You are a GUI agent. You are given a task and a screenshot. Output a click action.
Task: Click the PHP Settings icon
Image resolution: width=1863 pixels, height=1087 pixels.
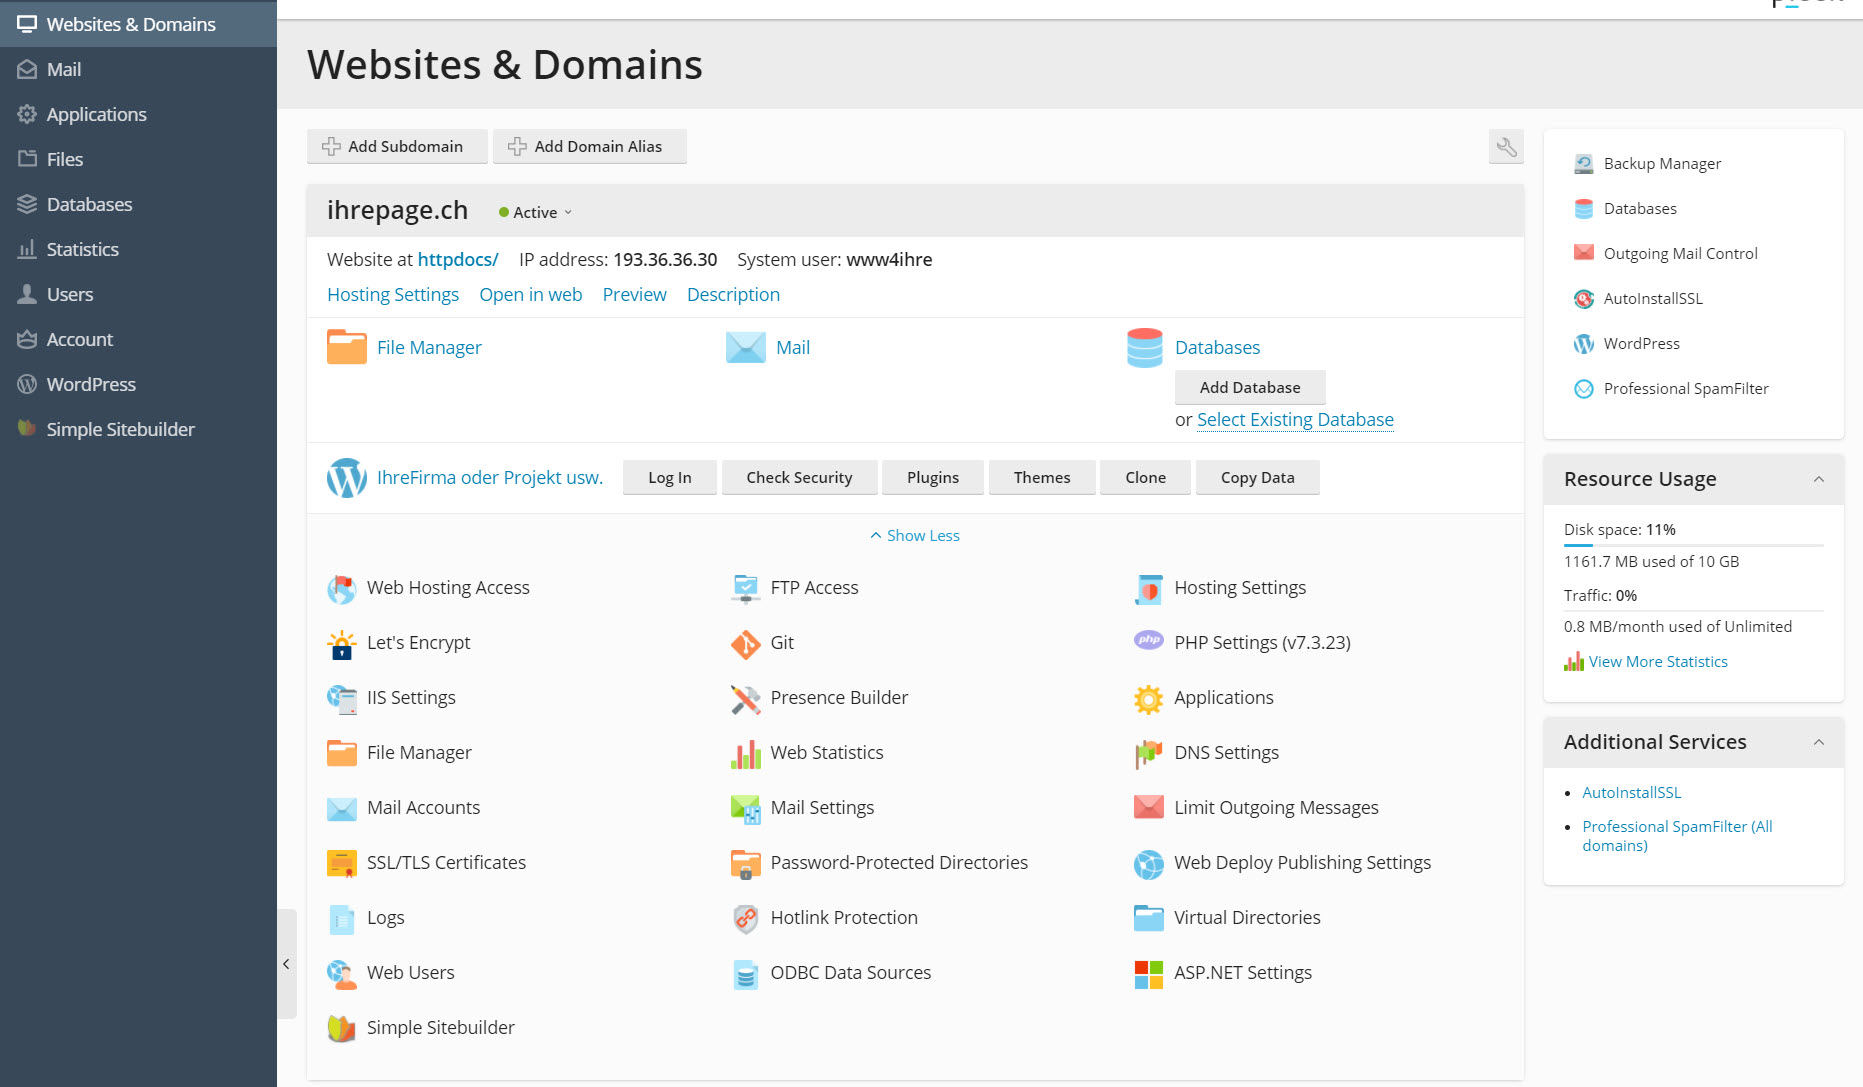(x=1148, y=641)
